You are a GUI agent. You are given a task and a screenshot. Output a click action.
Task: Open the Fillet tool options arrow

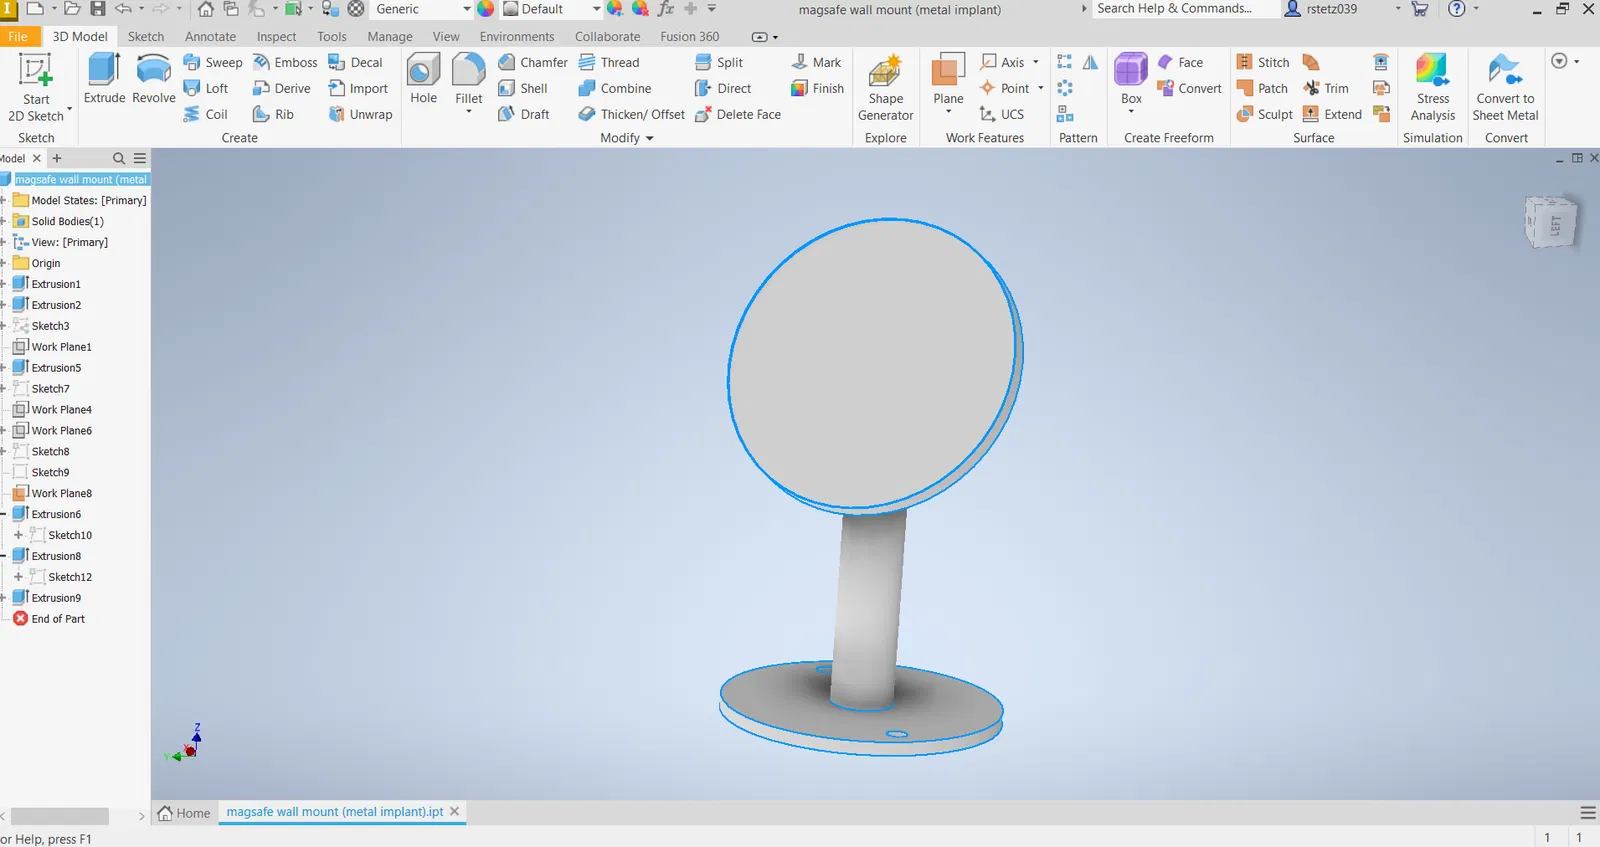click(x=468, y=112)
